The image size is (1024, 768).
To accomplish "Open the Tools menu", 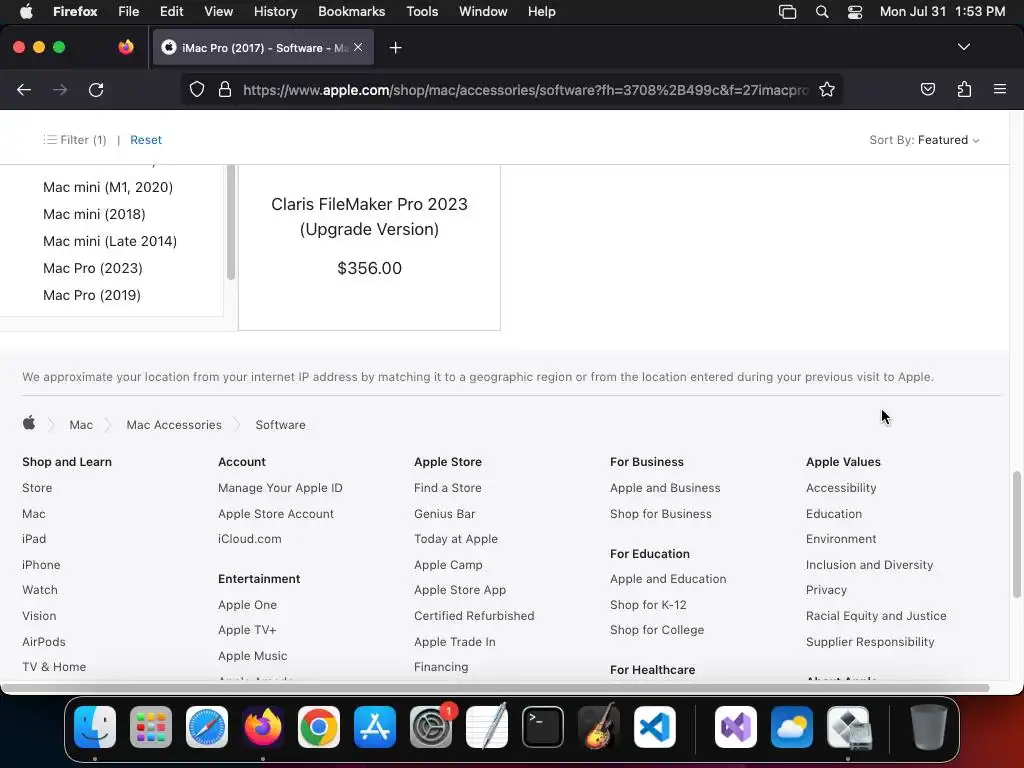I will point(422,12).
